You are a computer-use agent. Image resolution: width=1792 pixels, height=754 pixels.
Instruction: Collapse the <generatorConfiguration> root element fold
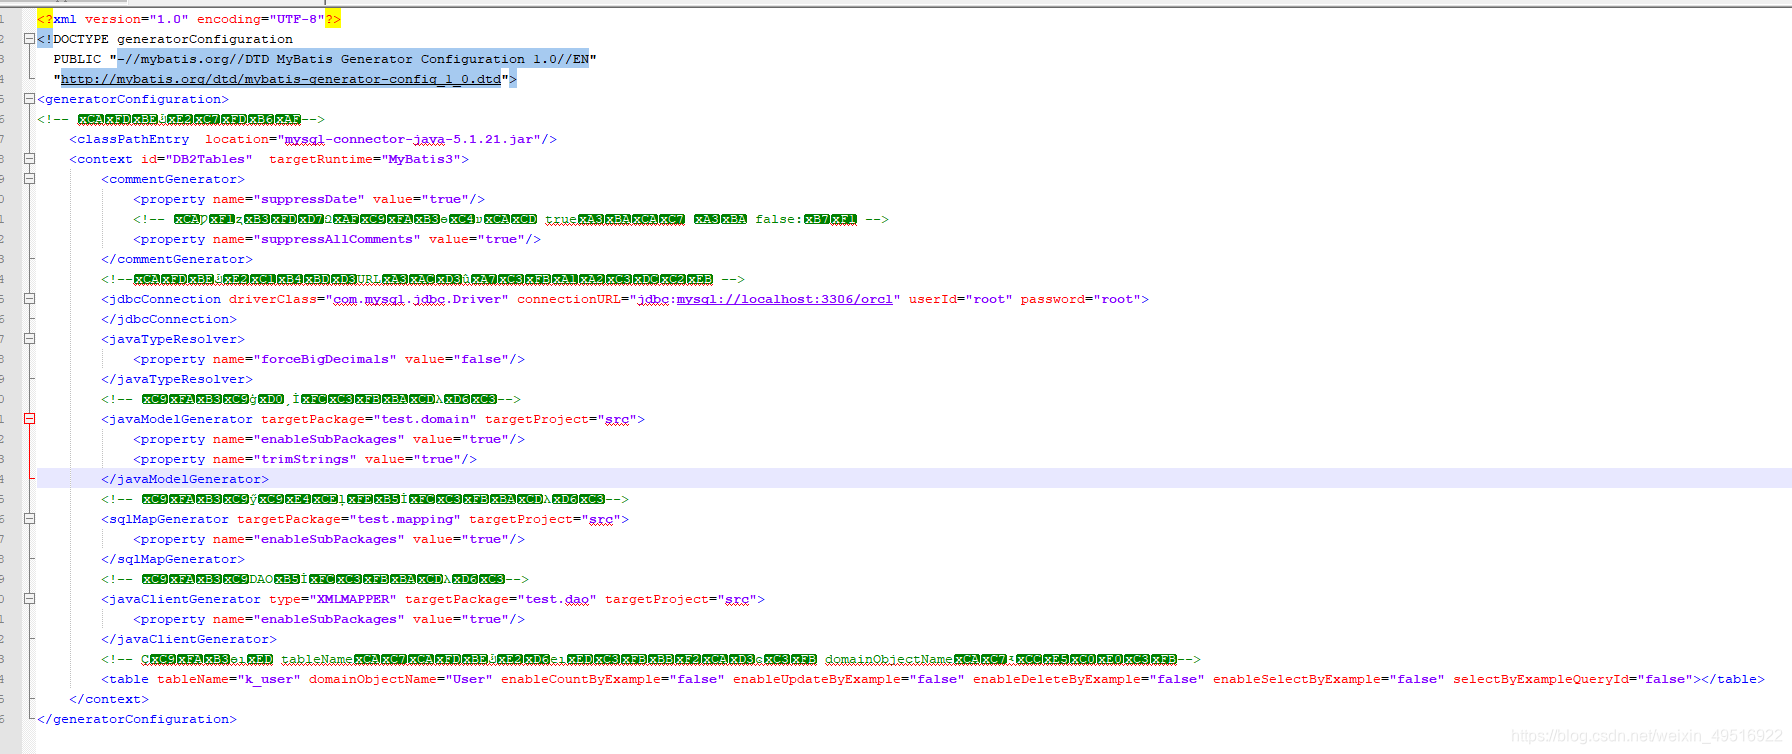coord(29,99)
